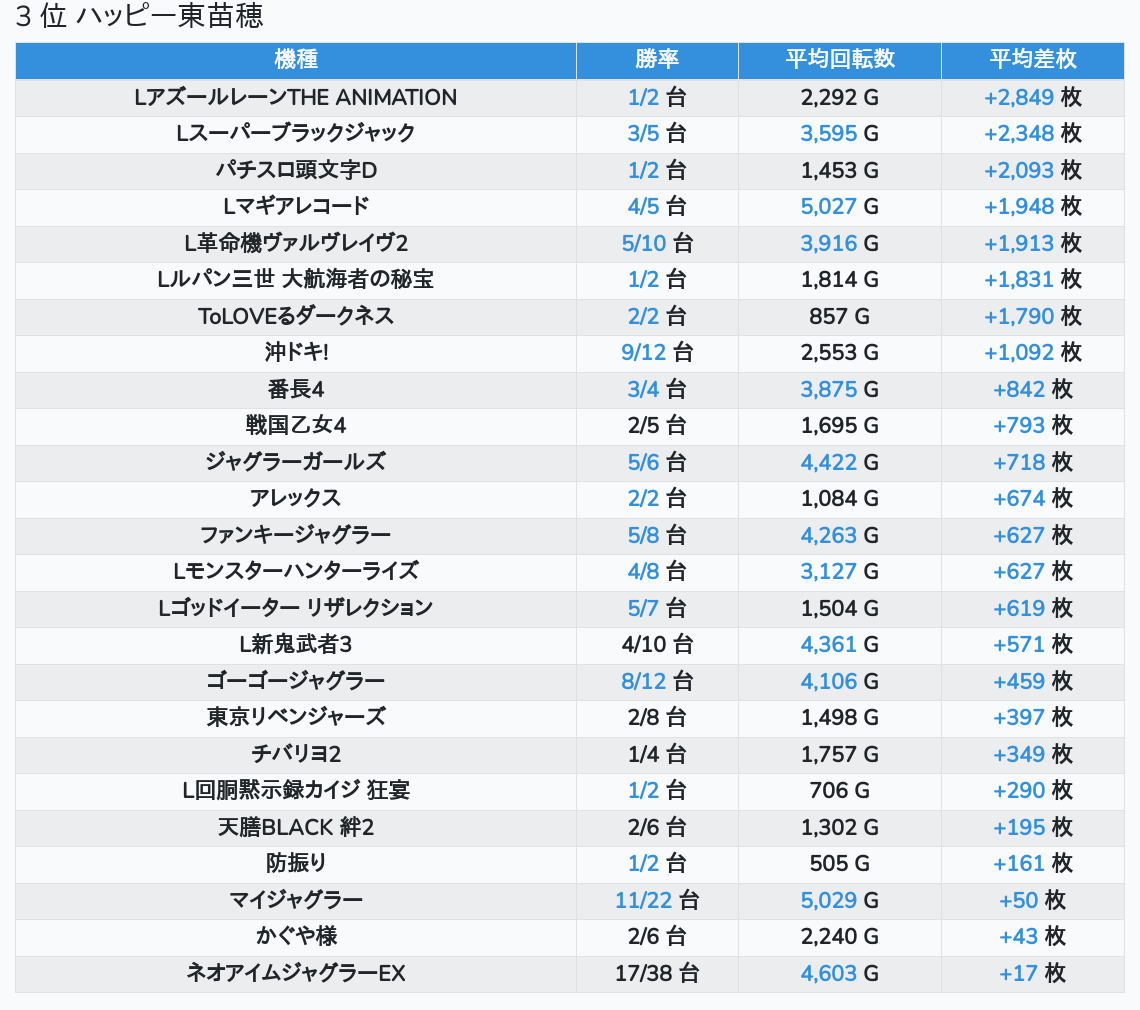The image size is (1140, 1010).
Task: Select the 平均差枚 column header
Action: pos(1032,60)
